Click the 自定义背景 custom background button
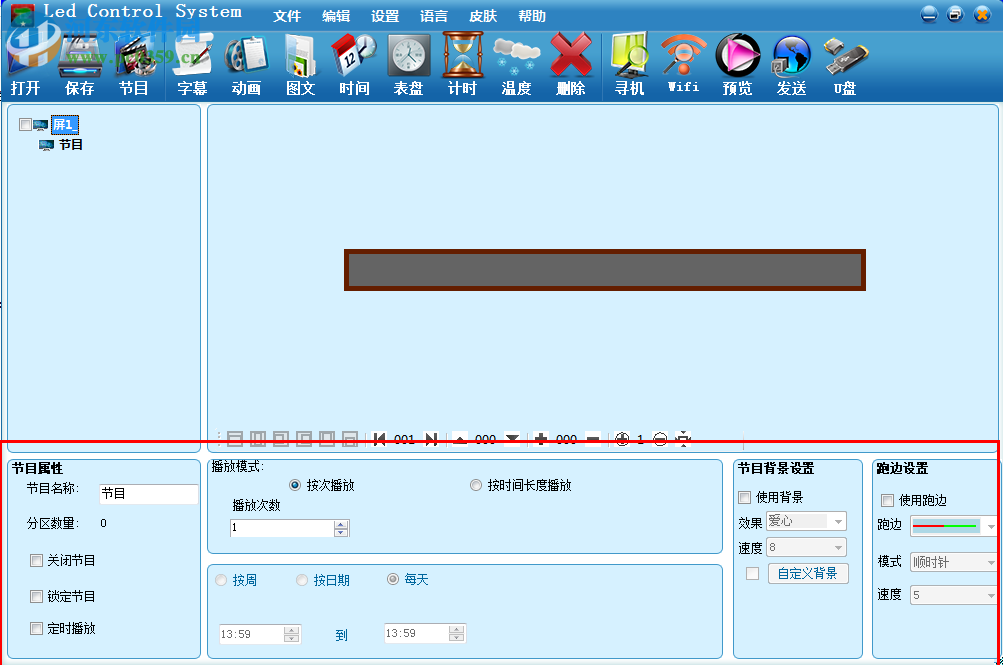Screen dimensions: 1003x665 807,573
